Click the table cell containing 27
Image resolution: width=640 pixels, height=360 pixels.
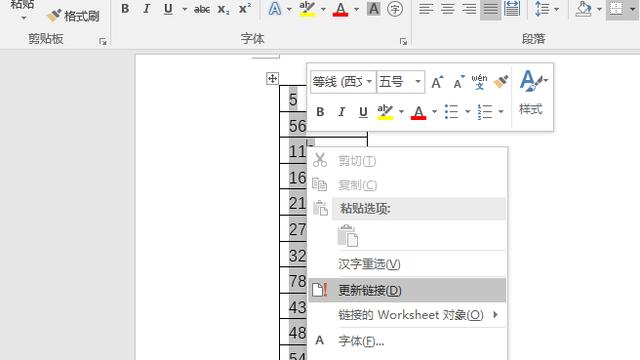click(293, 229)
